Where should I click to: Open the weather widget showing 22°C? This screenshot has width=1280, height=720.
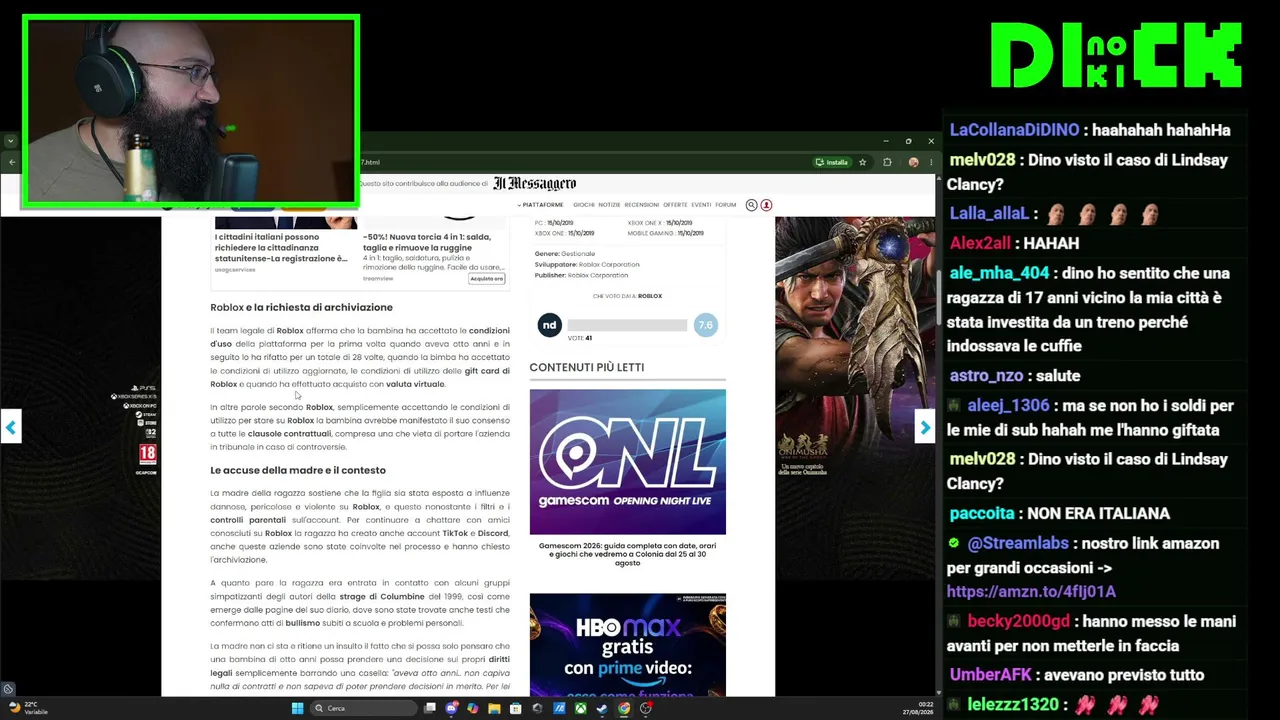coord(28,708)
